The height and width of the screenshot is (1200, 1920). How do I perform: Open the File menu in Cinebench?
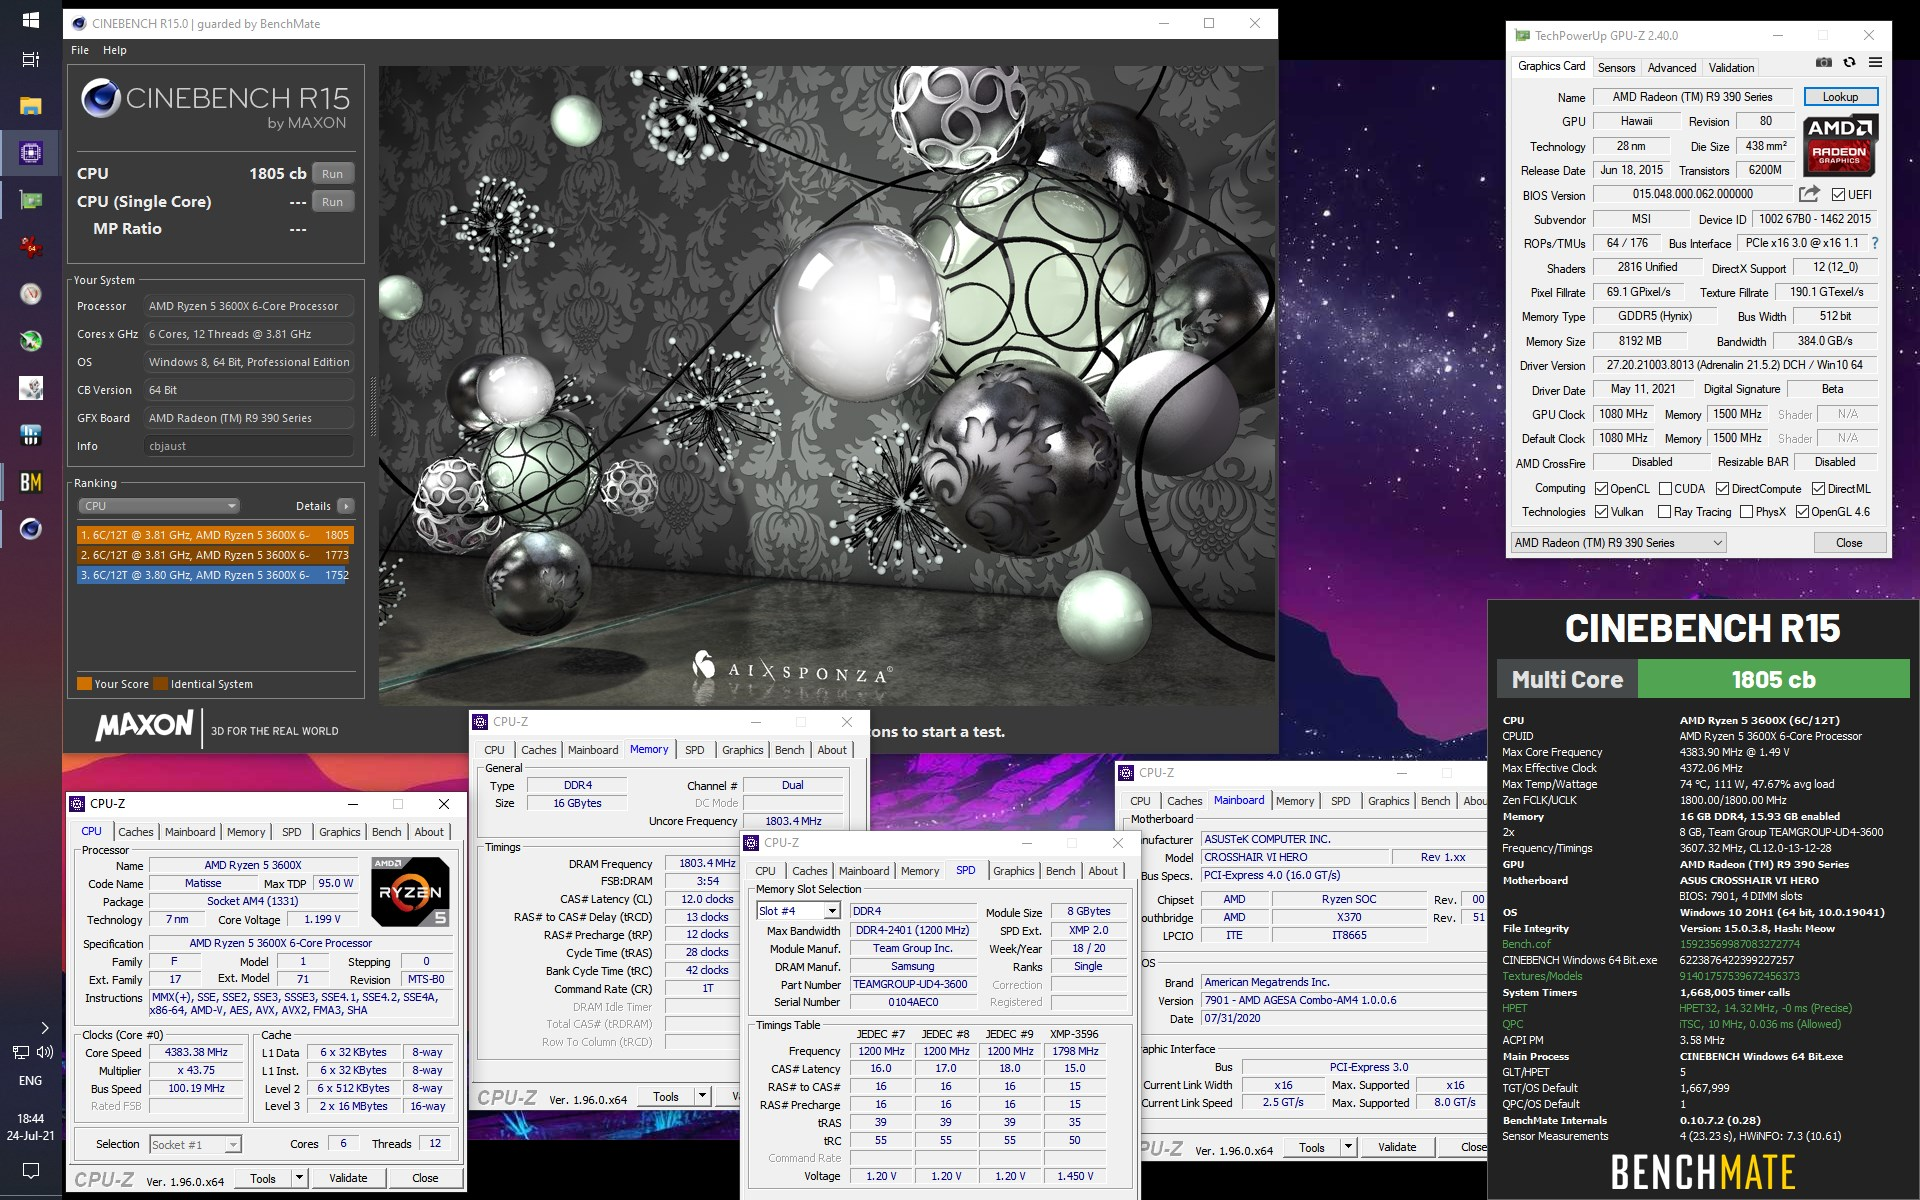point(80,50)
